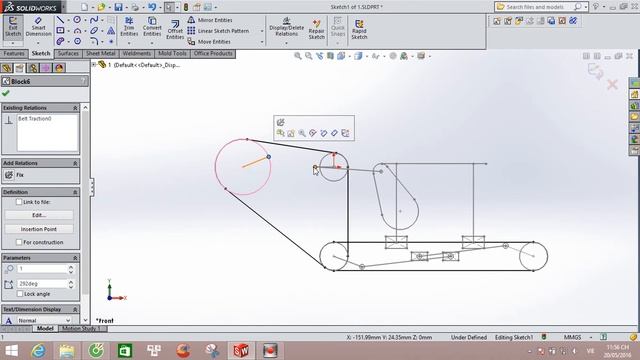This screenshot has height=360, width=640.
Task: Click the 292deg angle input field
Action: [42, 283]
